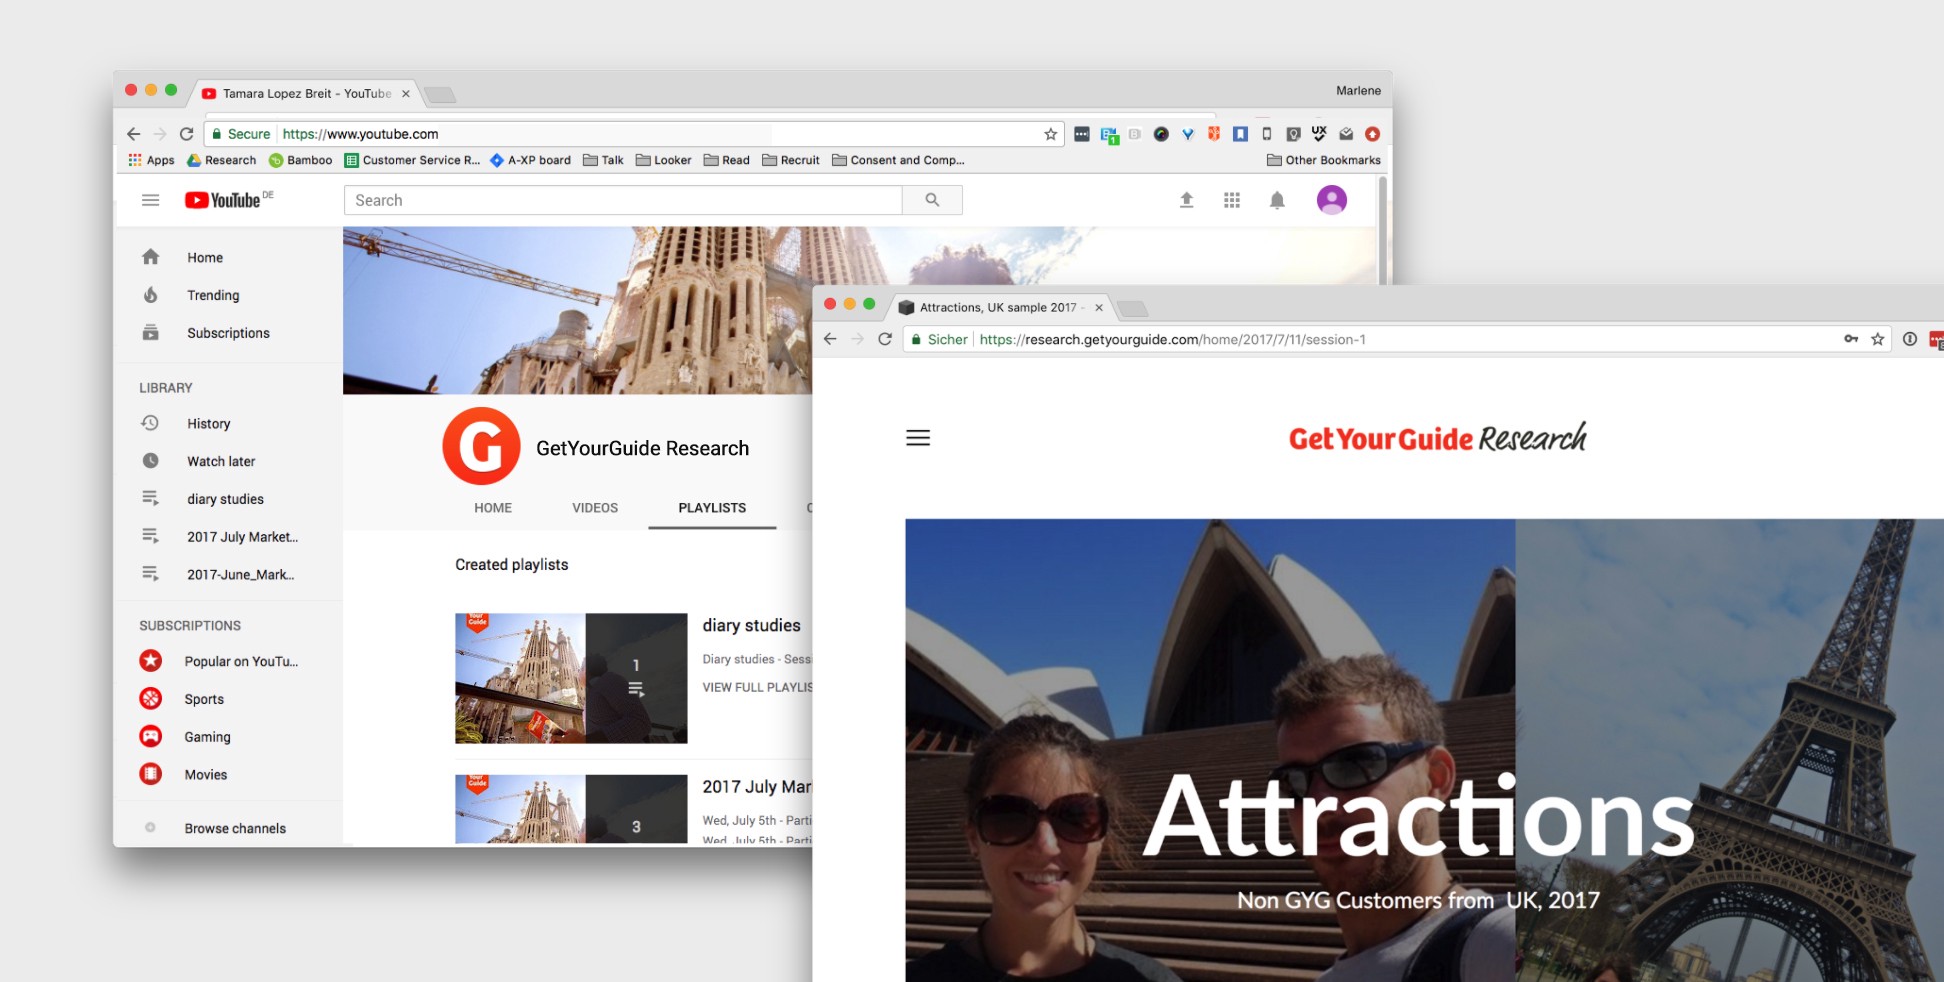Screen dimensions: 1944x982
Task: Expand Other Bookmarks folder
Action: pos(1324,160)
